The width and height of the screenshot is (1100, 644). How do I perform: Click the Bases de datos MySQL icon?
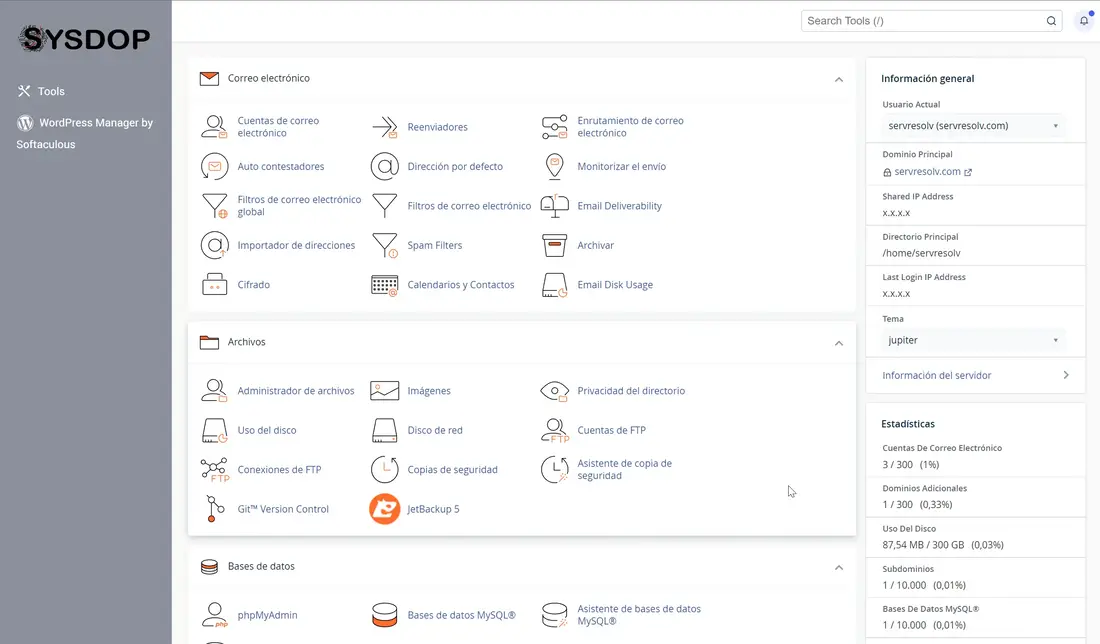tap(384, 615)
